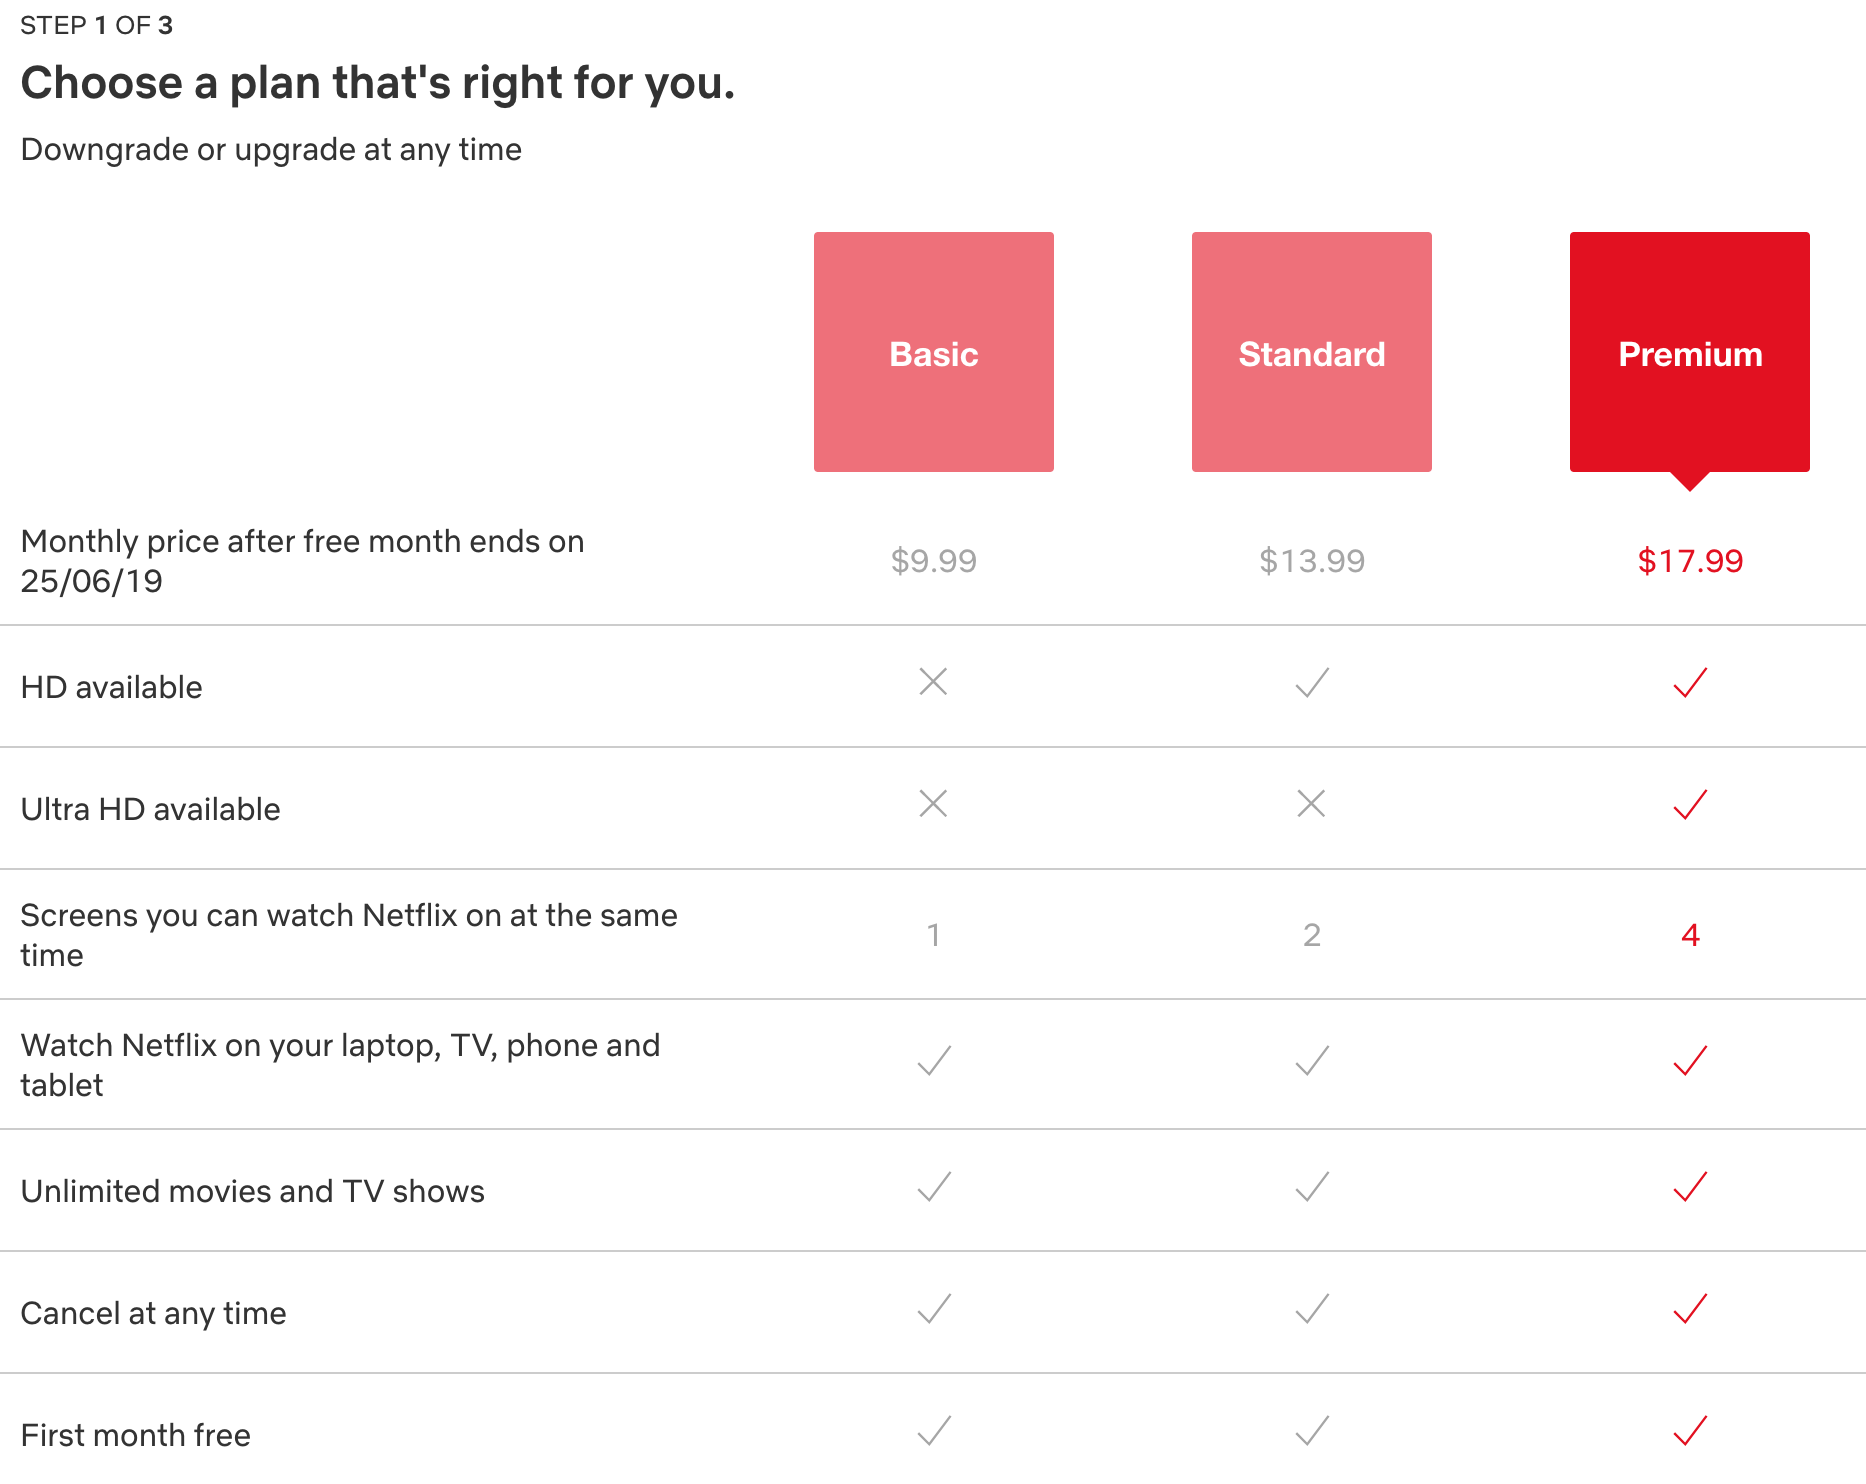Click the $9.99 Basic price
The width and height of the screenshot is (1866, 1484).
[x=933, y=561]
